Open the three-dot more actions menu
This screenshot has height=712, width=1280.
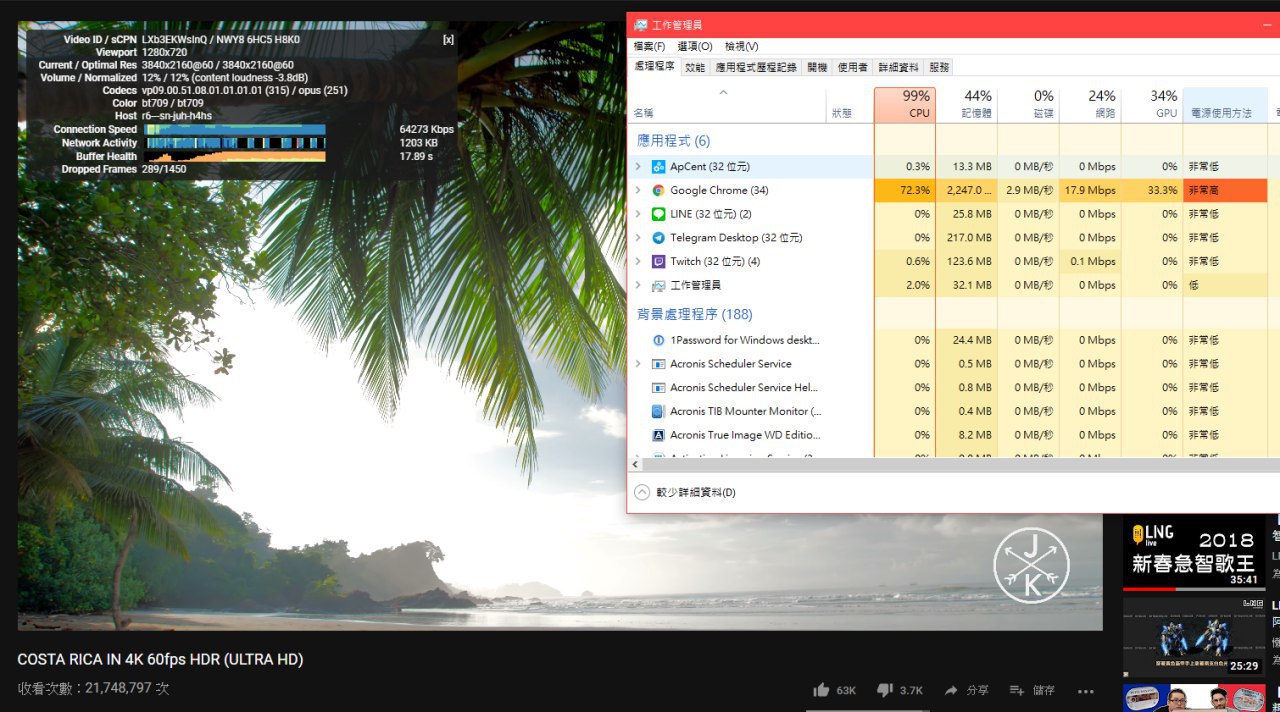click(x=1086, y=691)
